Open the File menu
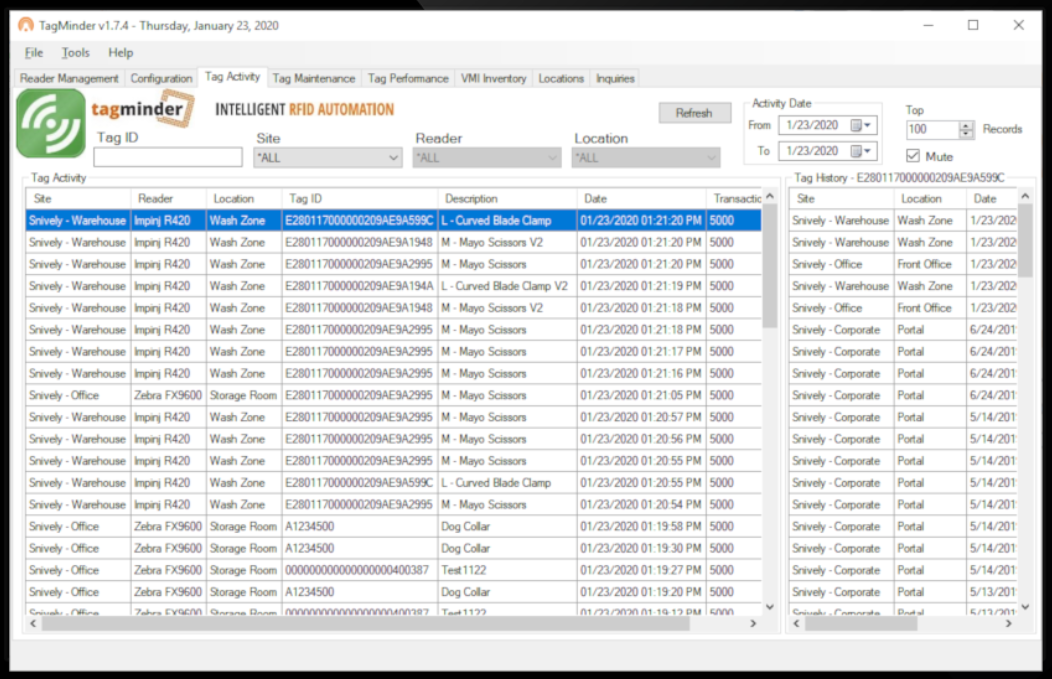Viewport: 1052px width, 679px height. (x=34, y=52)
